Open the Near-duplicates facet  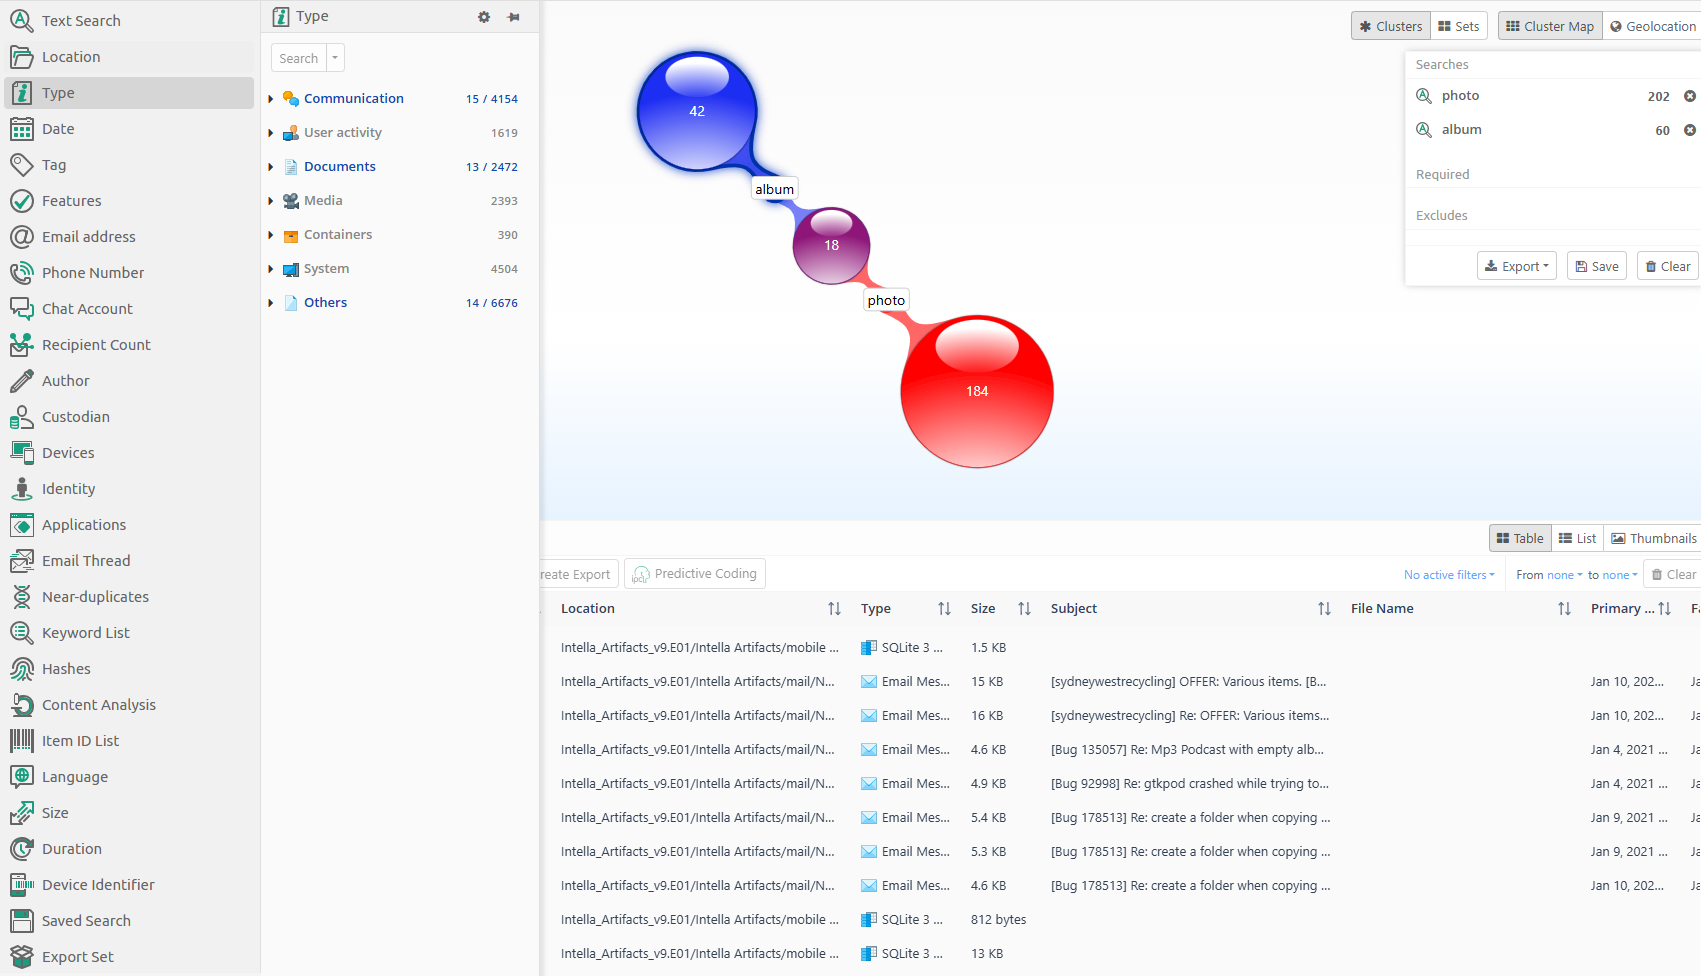pyautogui.click(x=95, y=597)
